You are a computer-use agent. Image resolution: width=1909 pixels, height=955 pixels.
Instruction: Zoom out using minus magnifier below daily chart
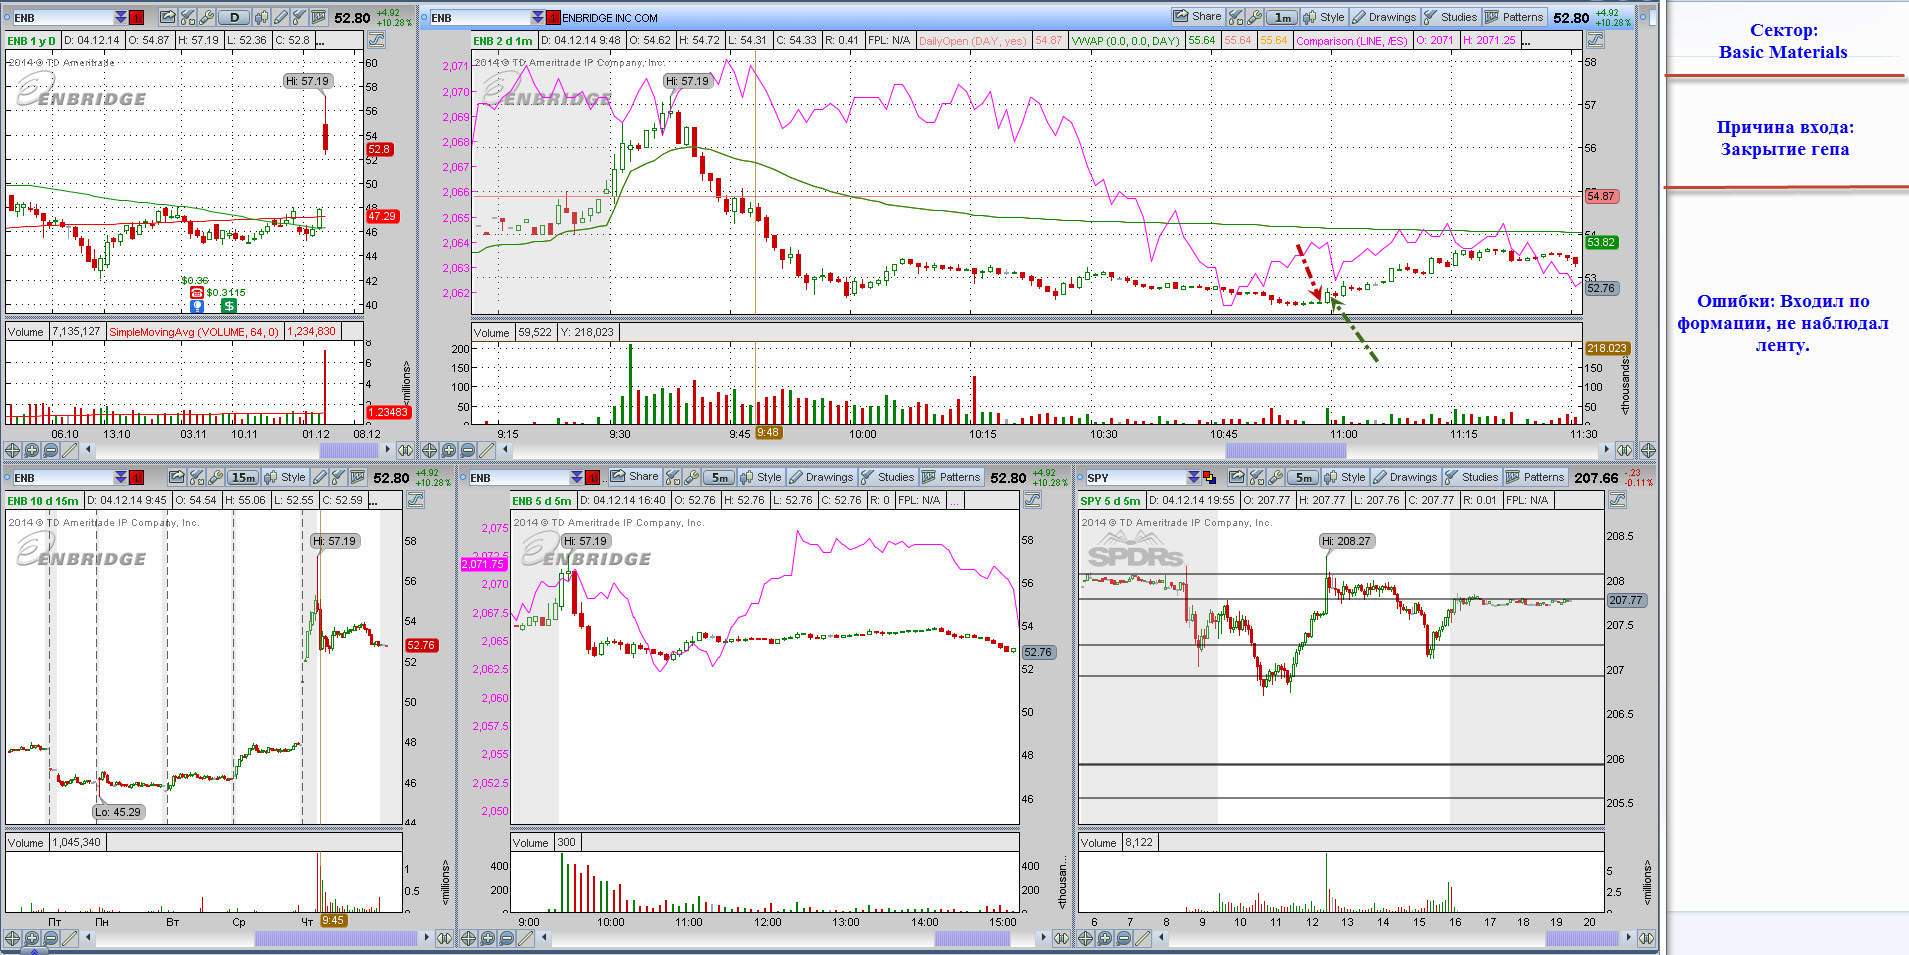pos(50,451)
